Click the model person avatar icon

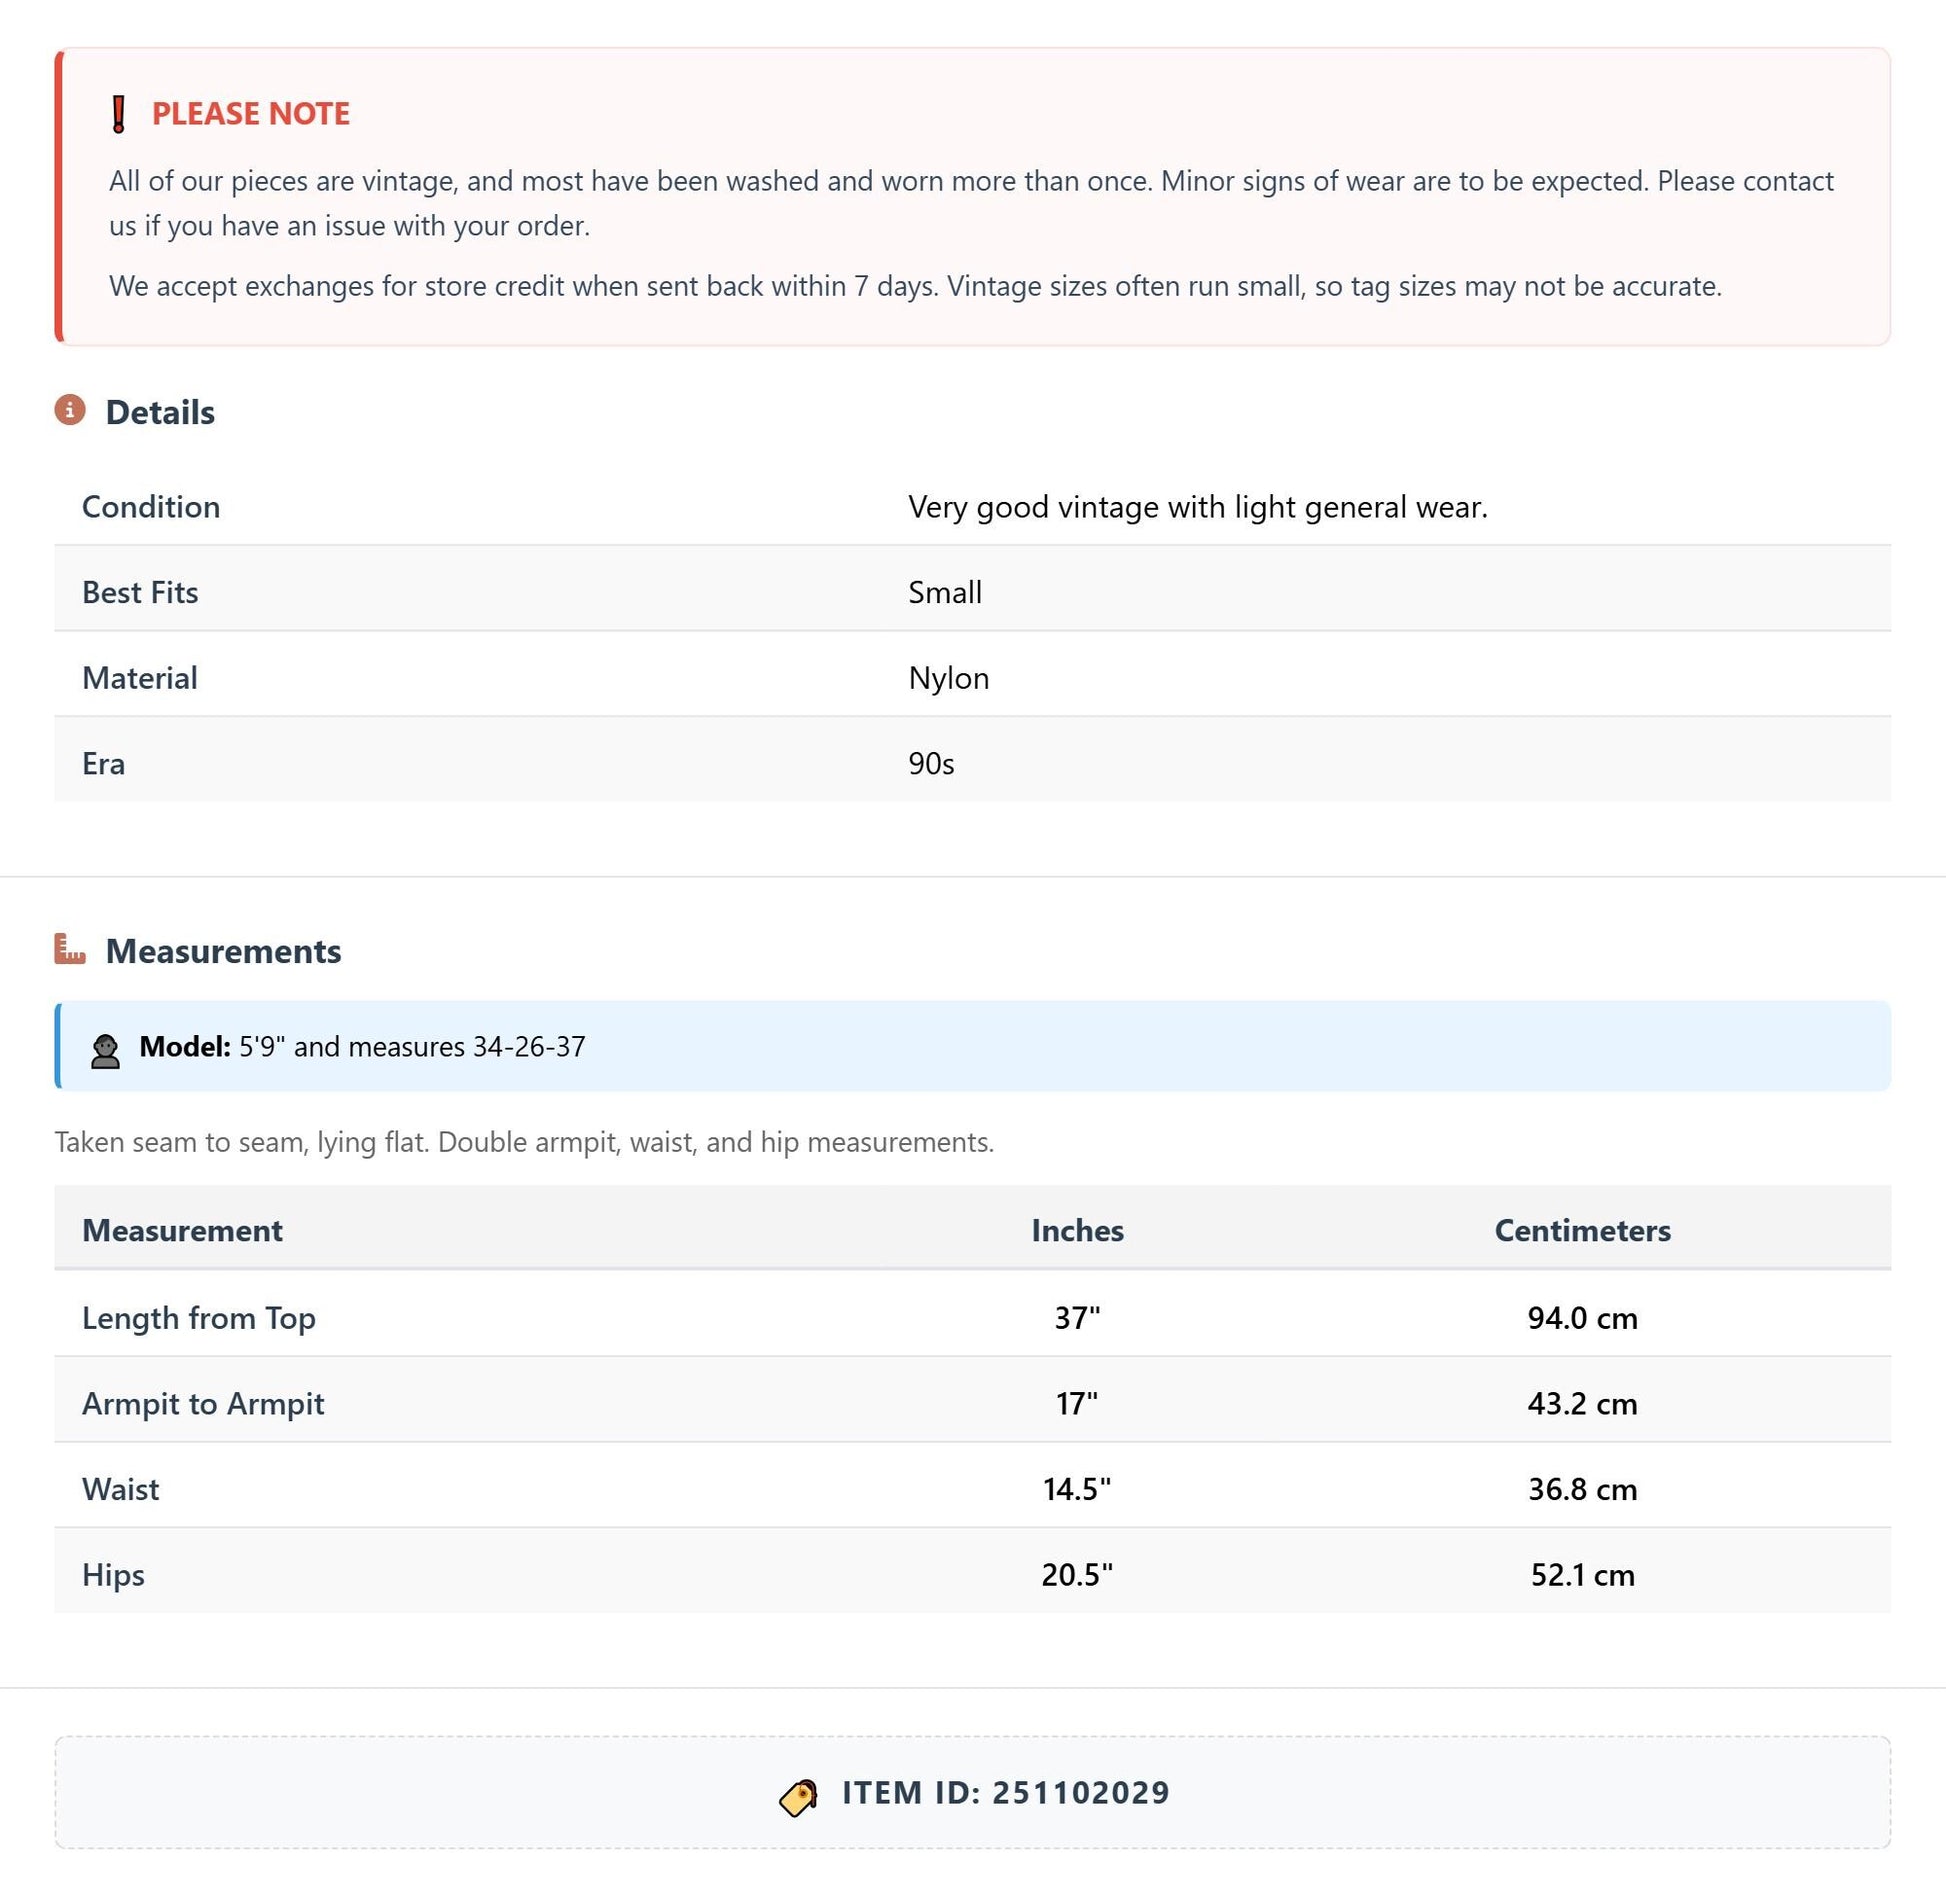105,1051
